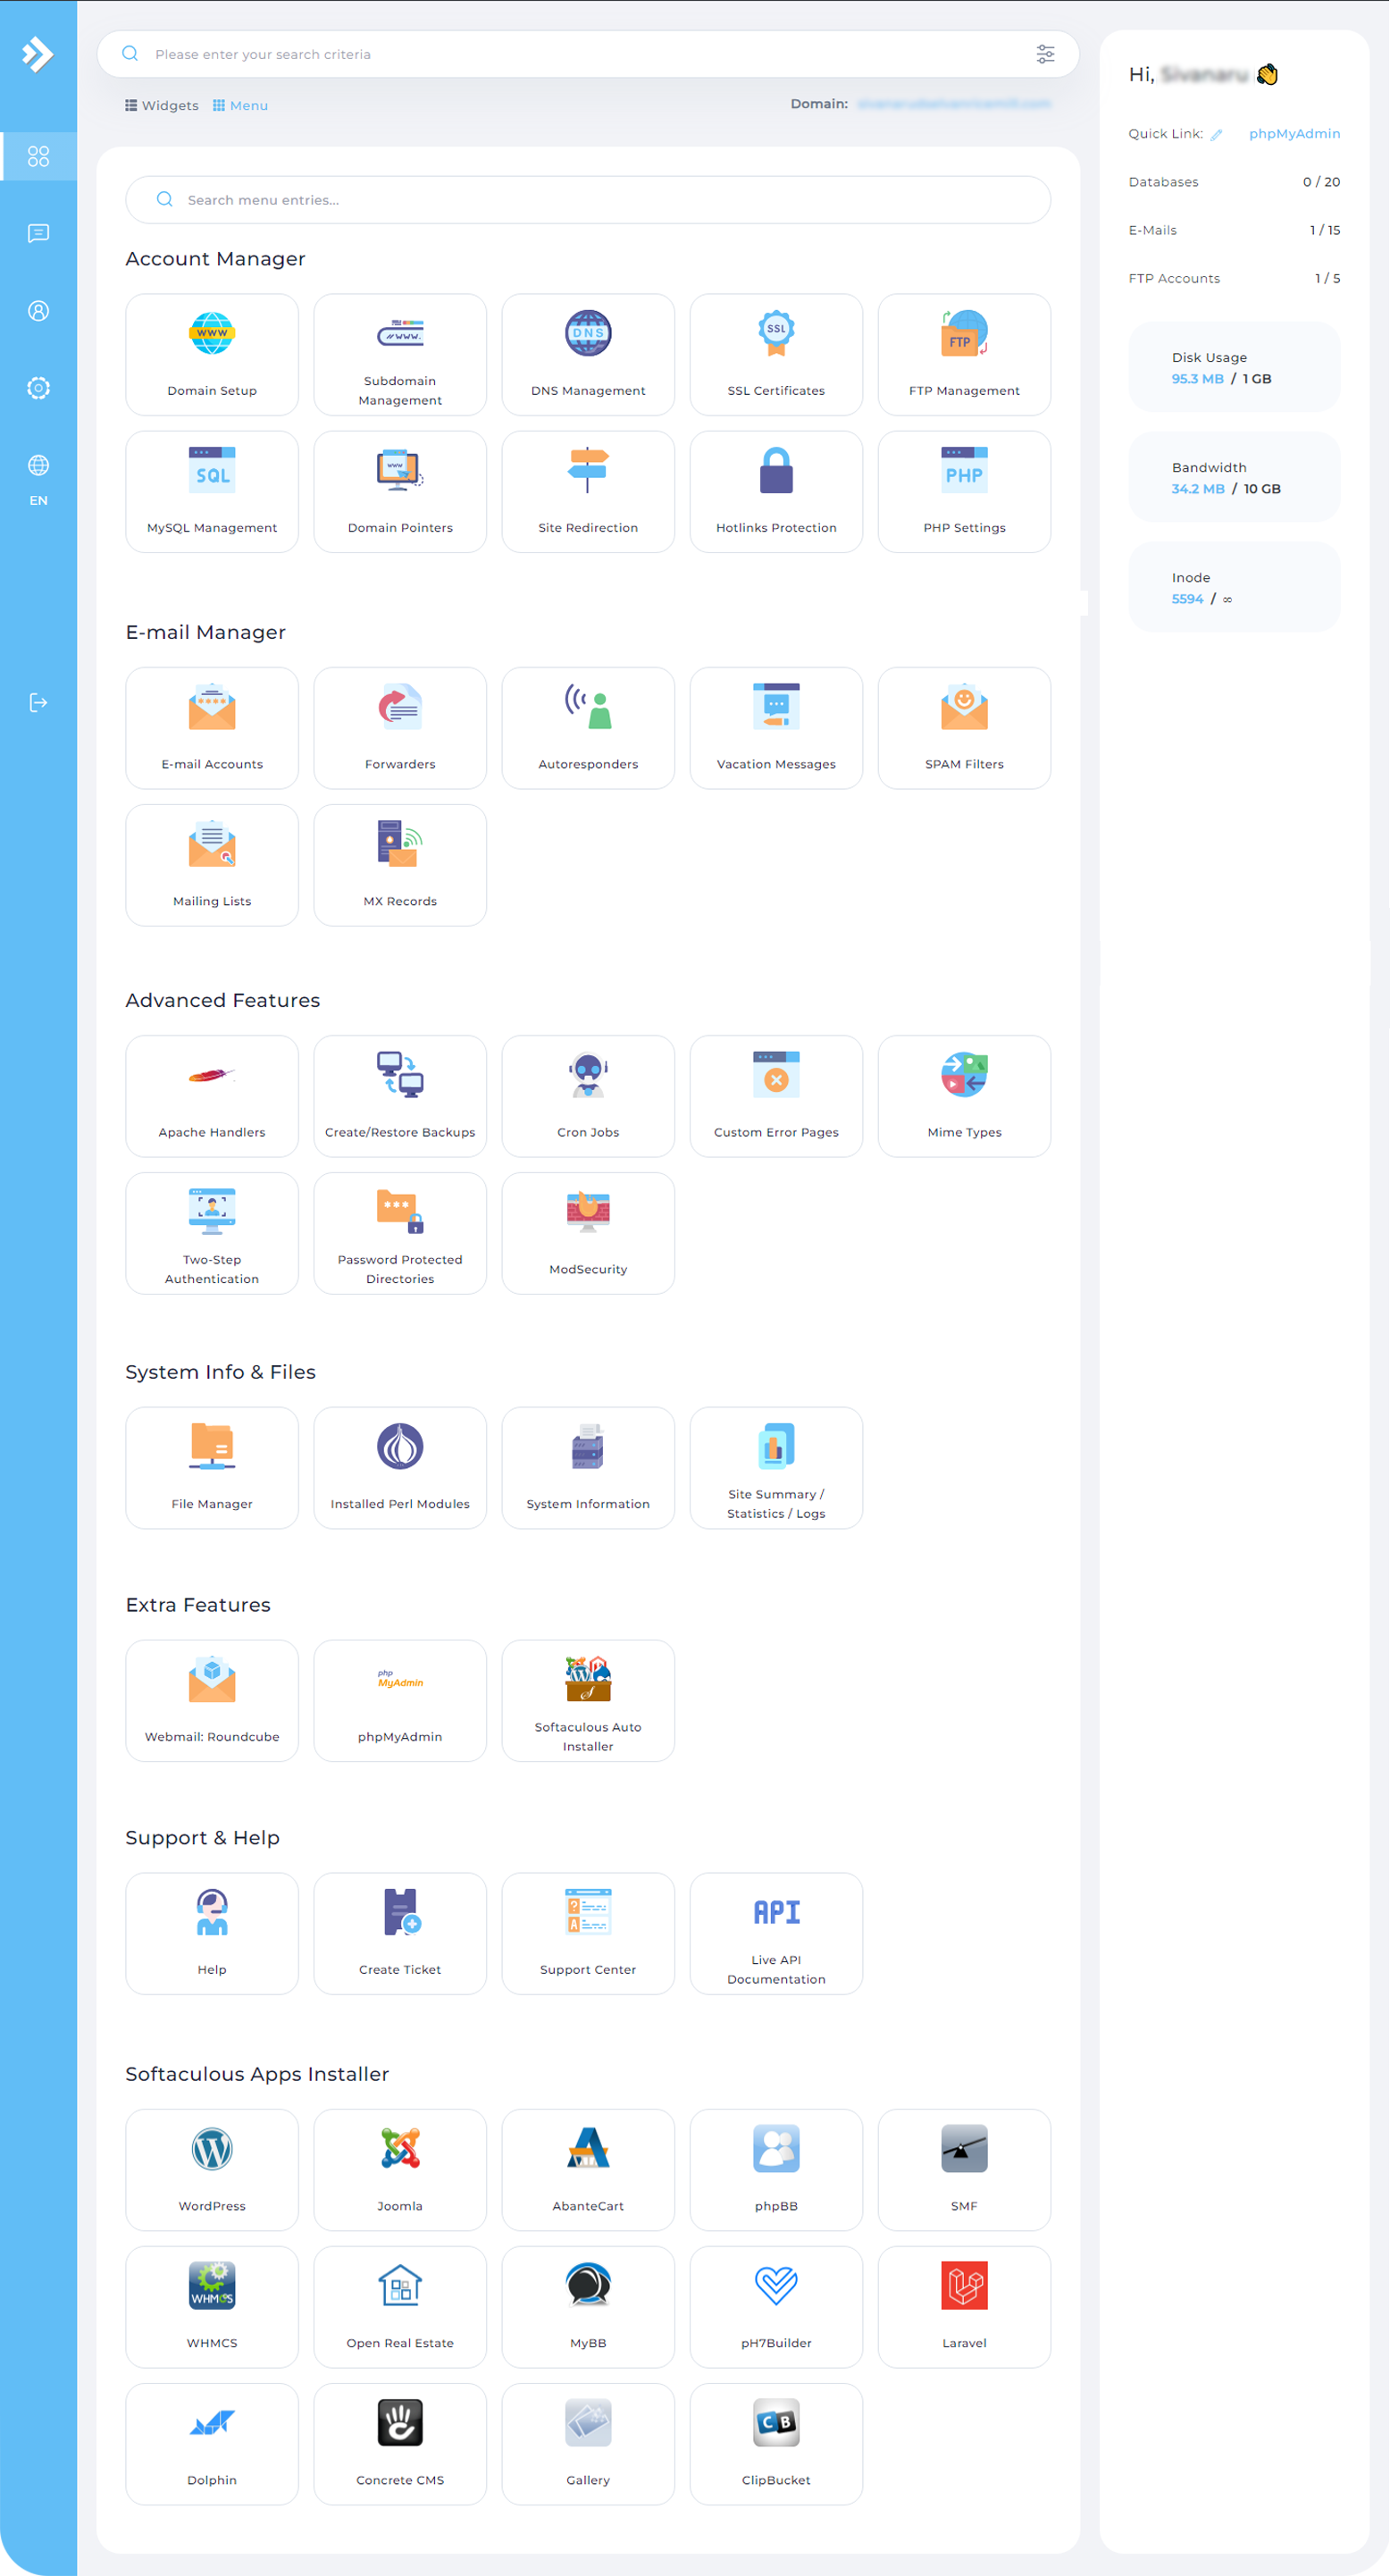Screen dimensions: 1390x2576
Task: Switch to Menu view
Action: pos(240,105)
